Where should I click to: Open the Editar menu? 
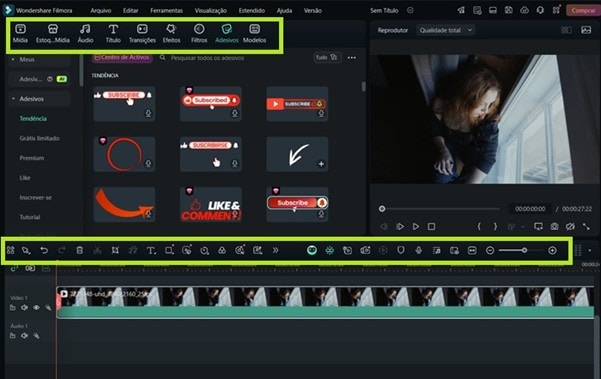coord(130,10)
